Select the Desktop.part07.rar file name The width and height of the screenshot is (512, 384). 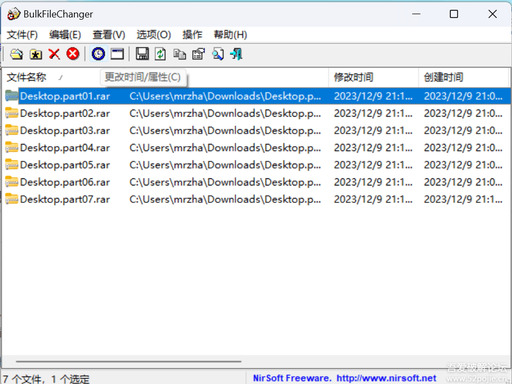click(x=65, y=199)
